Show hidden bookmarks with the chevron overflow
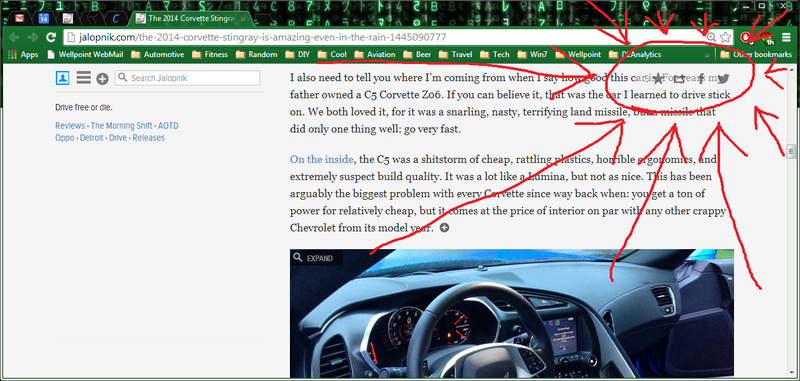The height and width of the screenshot is (381, 800). 707,55
